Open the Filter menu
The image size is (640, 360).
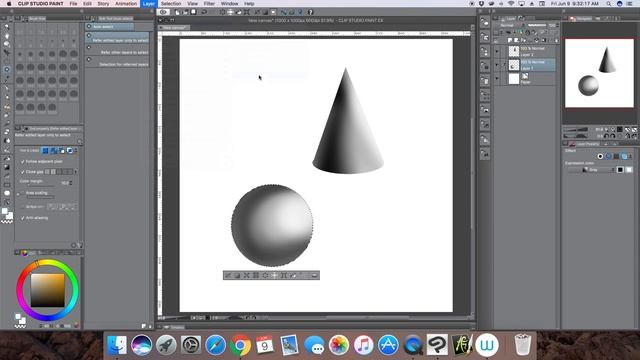209,4
